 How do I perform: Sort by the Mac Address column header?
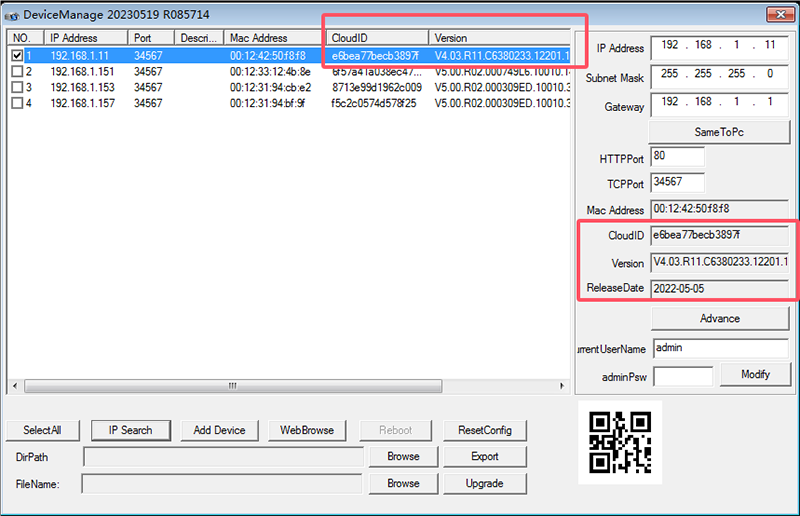(274, 38)
